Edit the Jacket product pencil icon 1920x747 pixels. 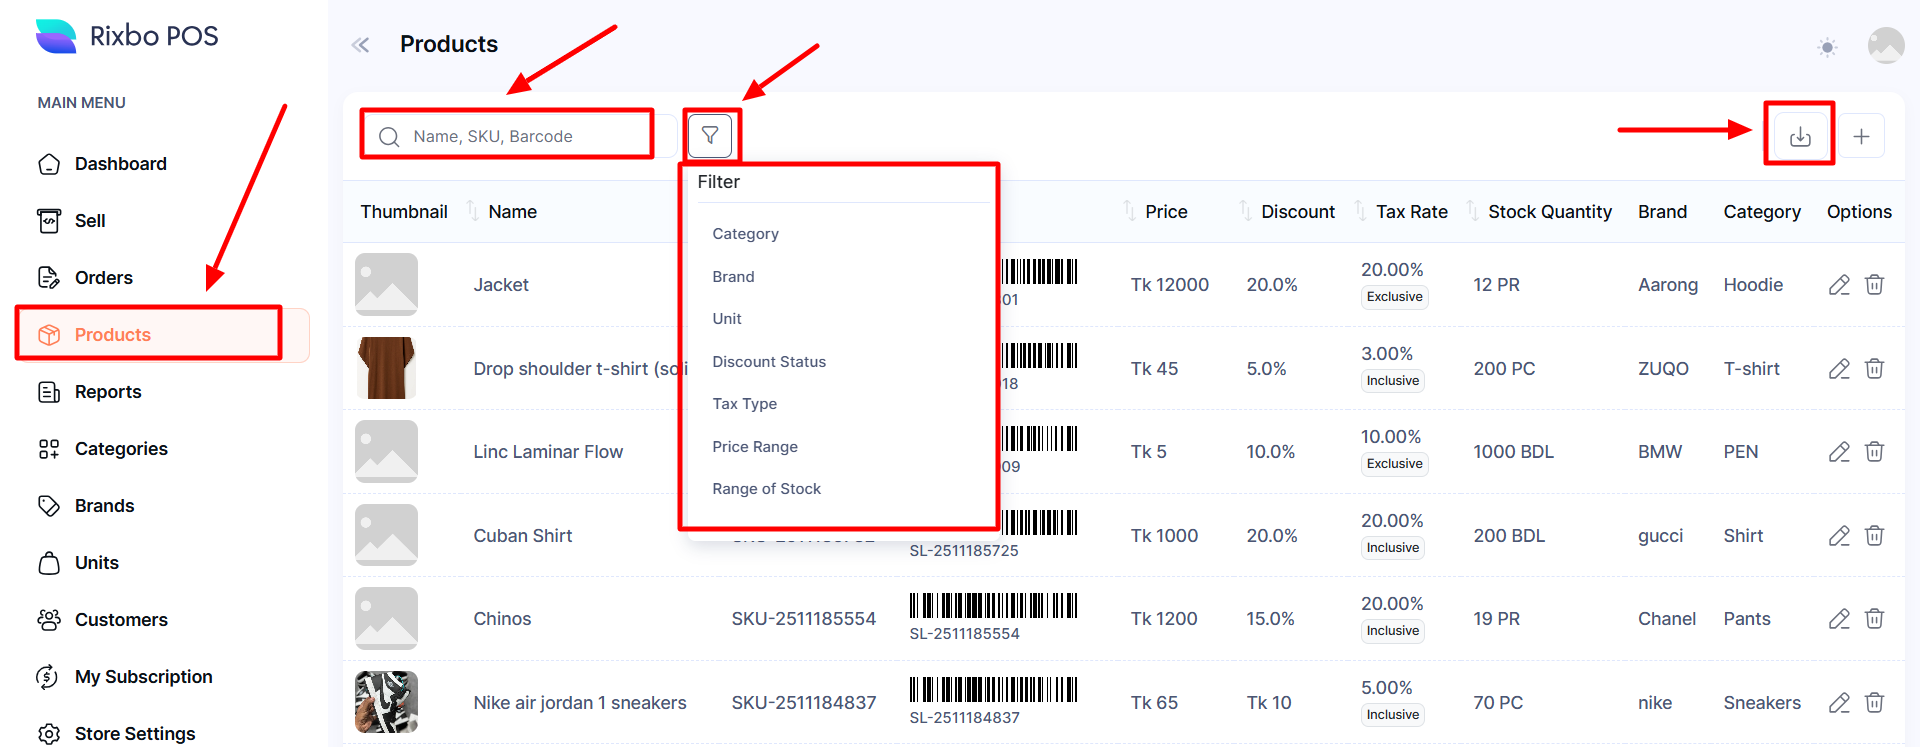[x=1838, y=285]
